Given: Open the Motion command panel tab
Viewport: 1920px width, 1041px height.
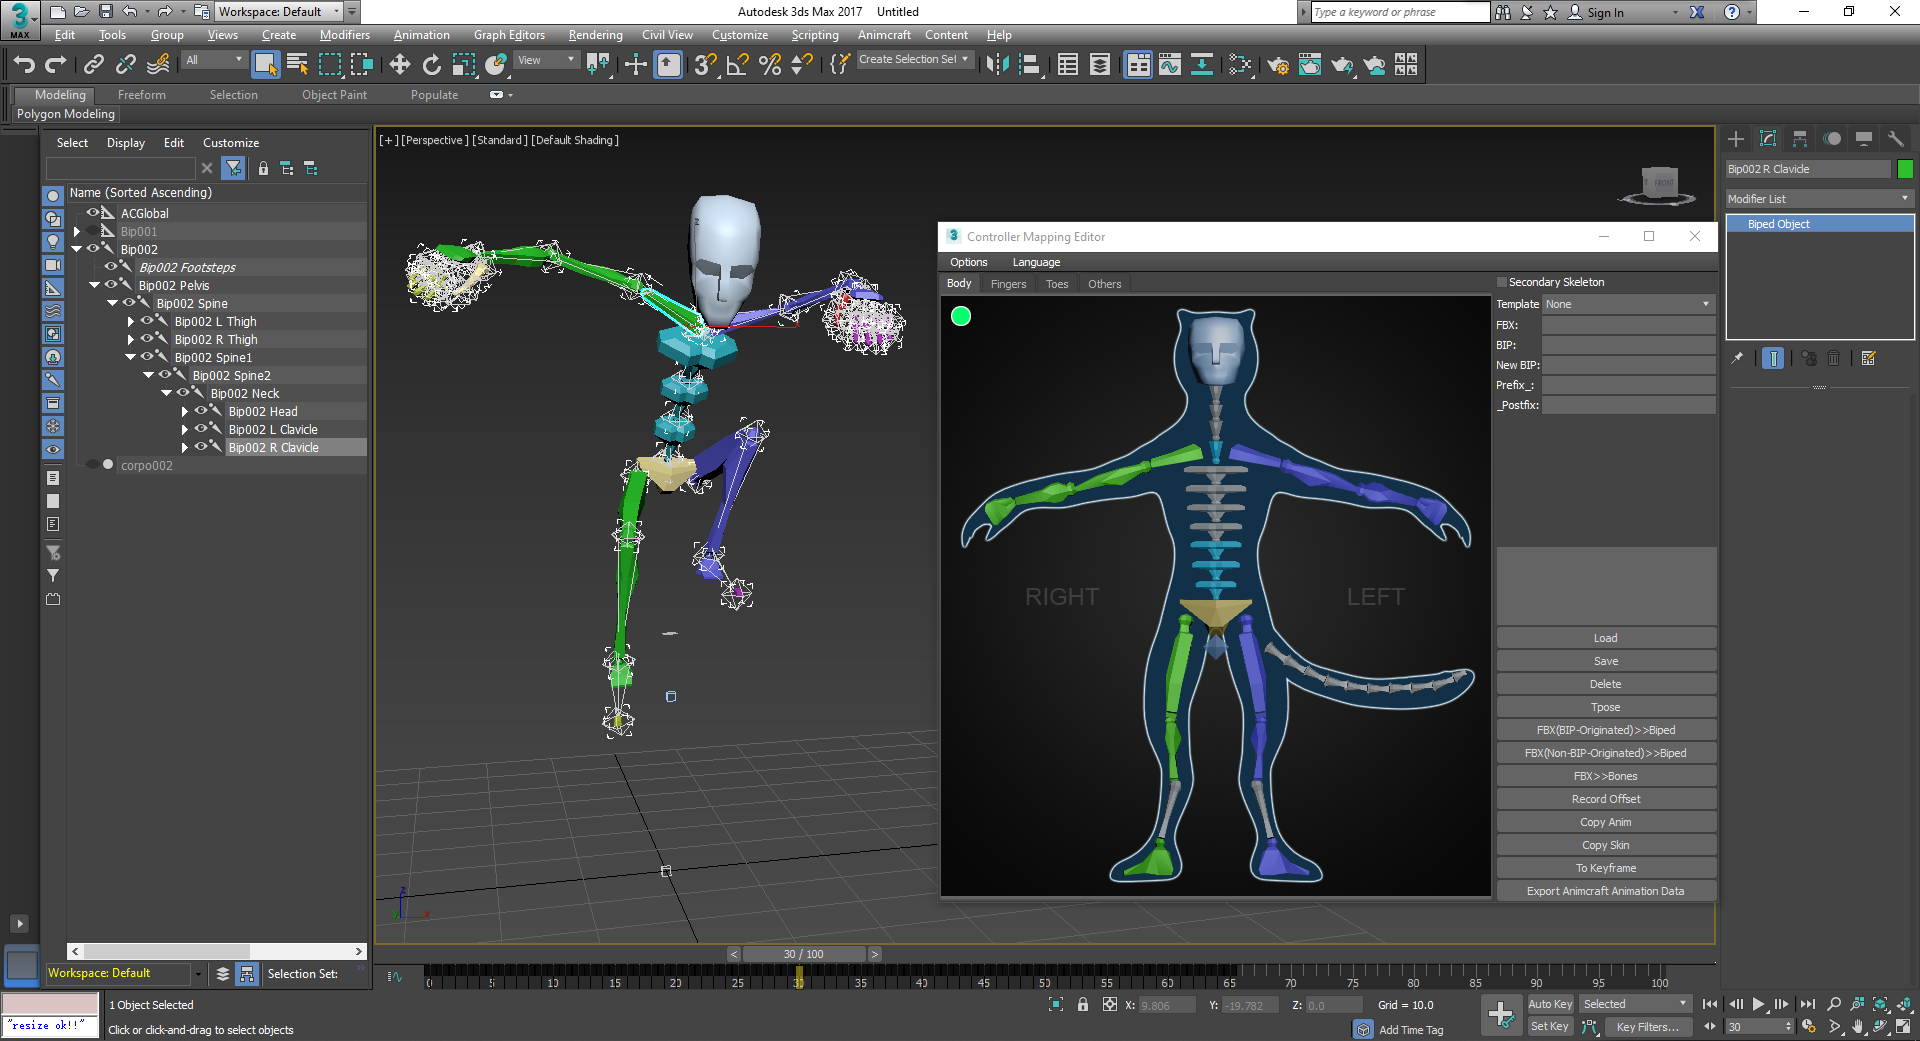Looking at the screenshot, I should coord(1832,139).
